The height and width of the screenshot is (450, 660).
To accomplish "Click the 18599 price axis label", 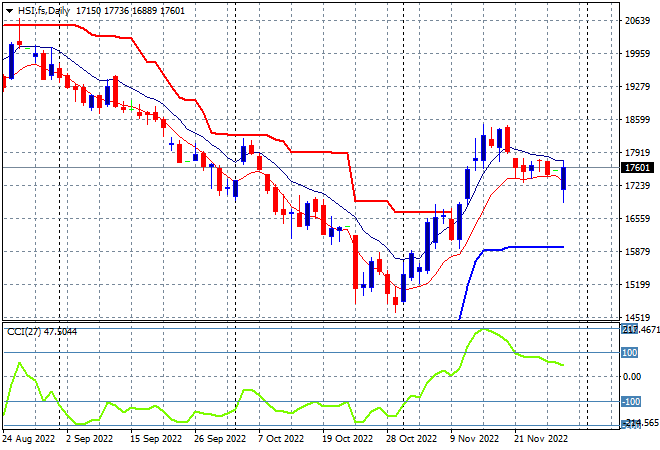I will point(637,120).
